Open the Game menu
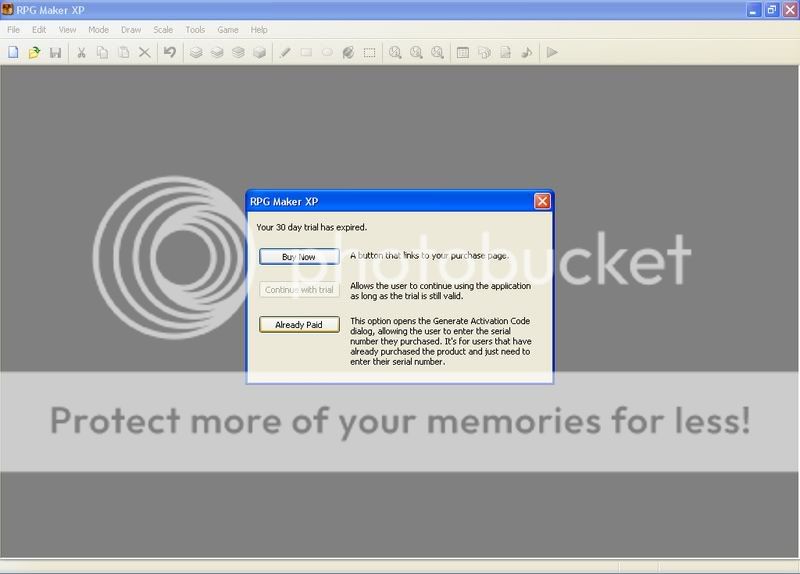 tap(228, 30)
